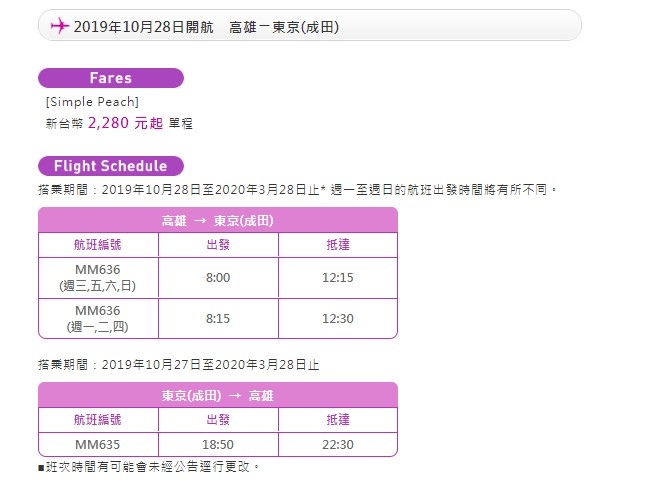This screenshot has width=655, height=480.
Task: Click the 8:15 departure time cell
Action: [x=218, y=319]
